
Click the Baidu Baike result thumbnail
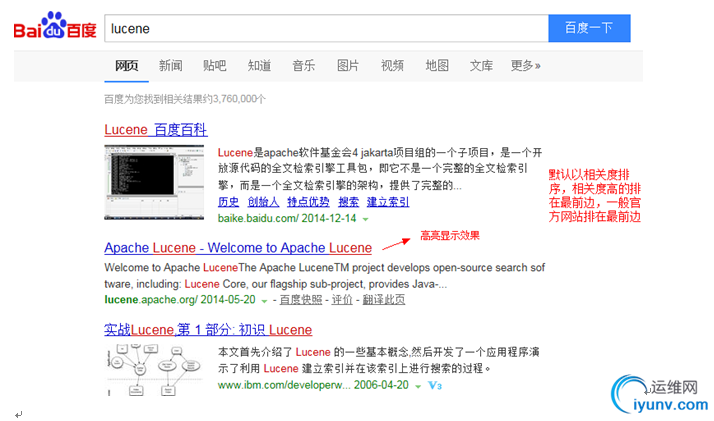click(x=154, y=183)
